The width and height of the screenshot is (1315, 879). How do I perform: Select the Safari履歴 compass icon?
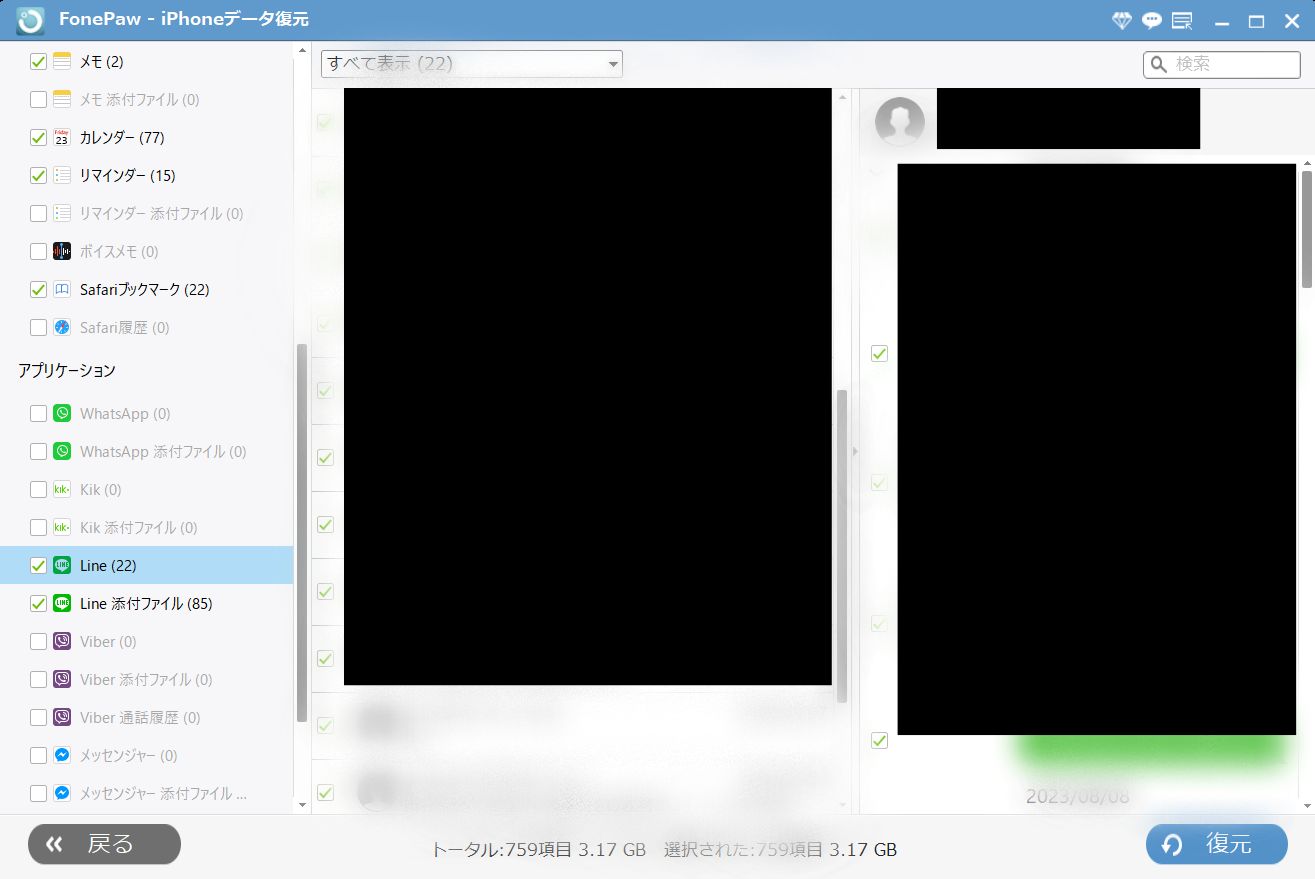click(x=62, y=328)
